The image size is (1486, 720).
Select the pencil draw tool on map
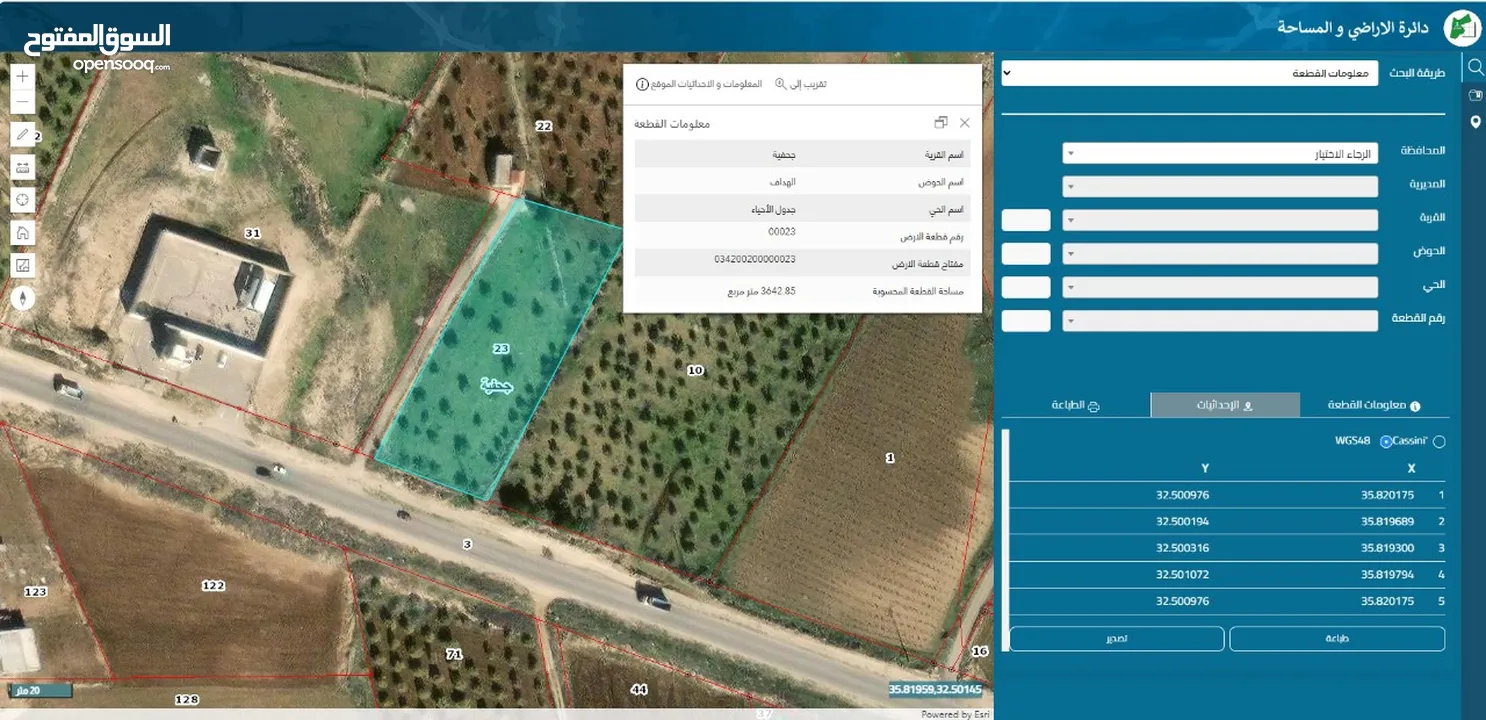[23, 135]
